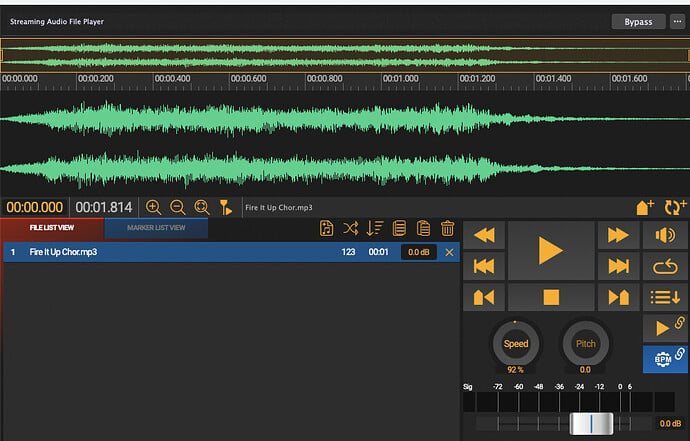This screenshot has width=690, height=441.
Task: Click the zoom in magnifier icon
Action: tap(153, 207)
